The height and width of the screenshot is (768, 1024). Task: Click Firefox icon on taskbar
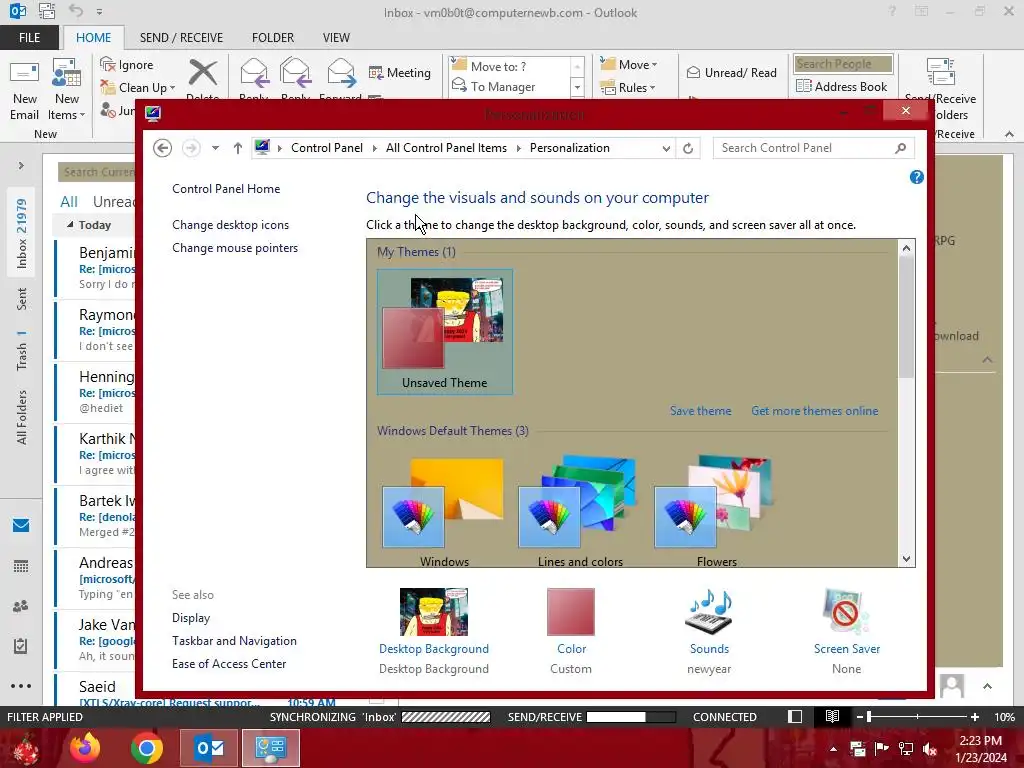(x=85, y=748)
